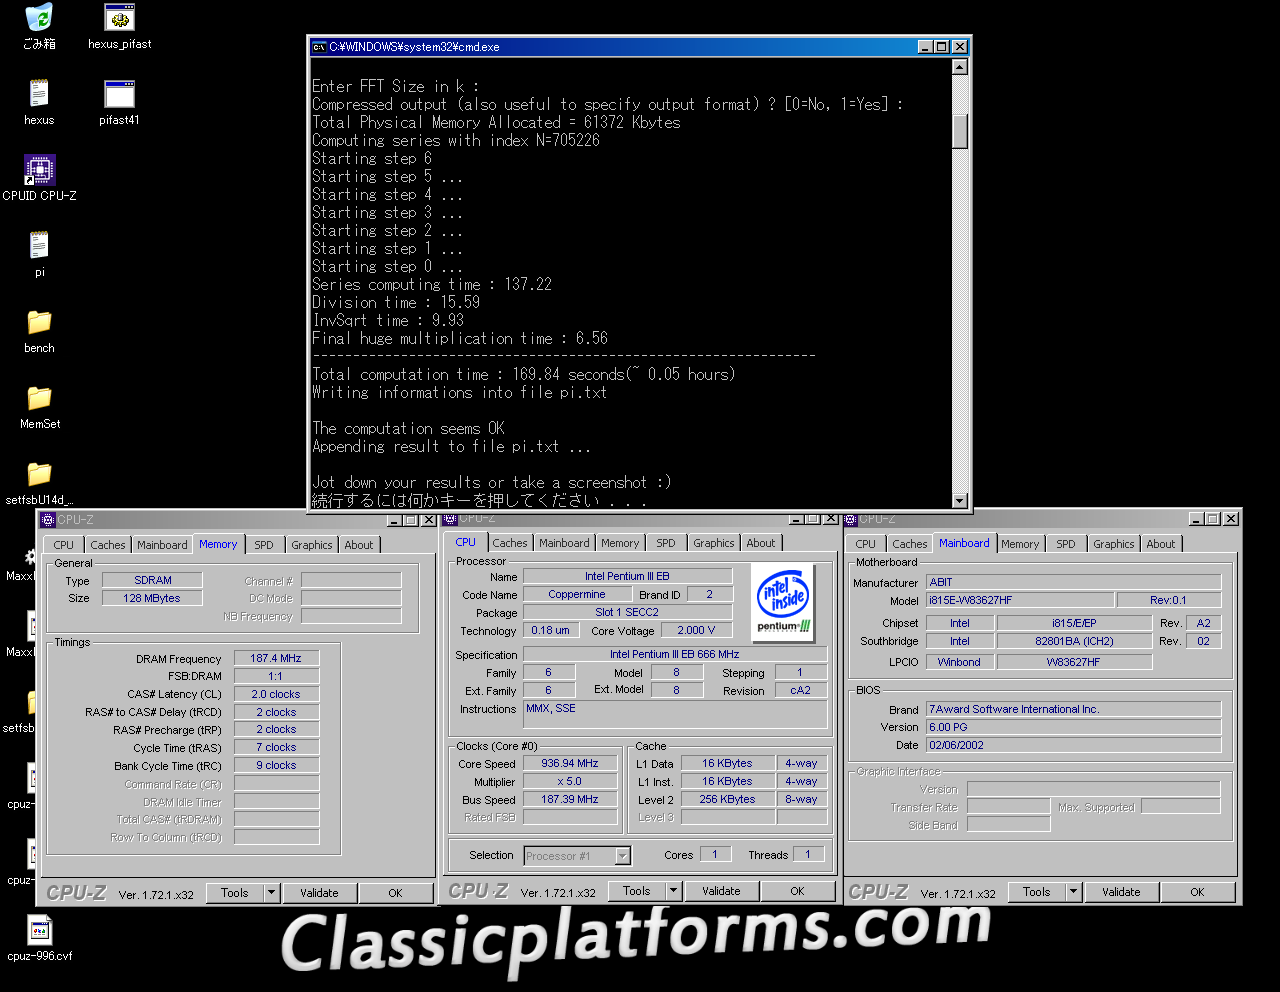
Task: Click the CAS# Latency 2.0 clocks value
Action: point(277,694)
